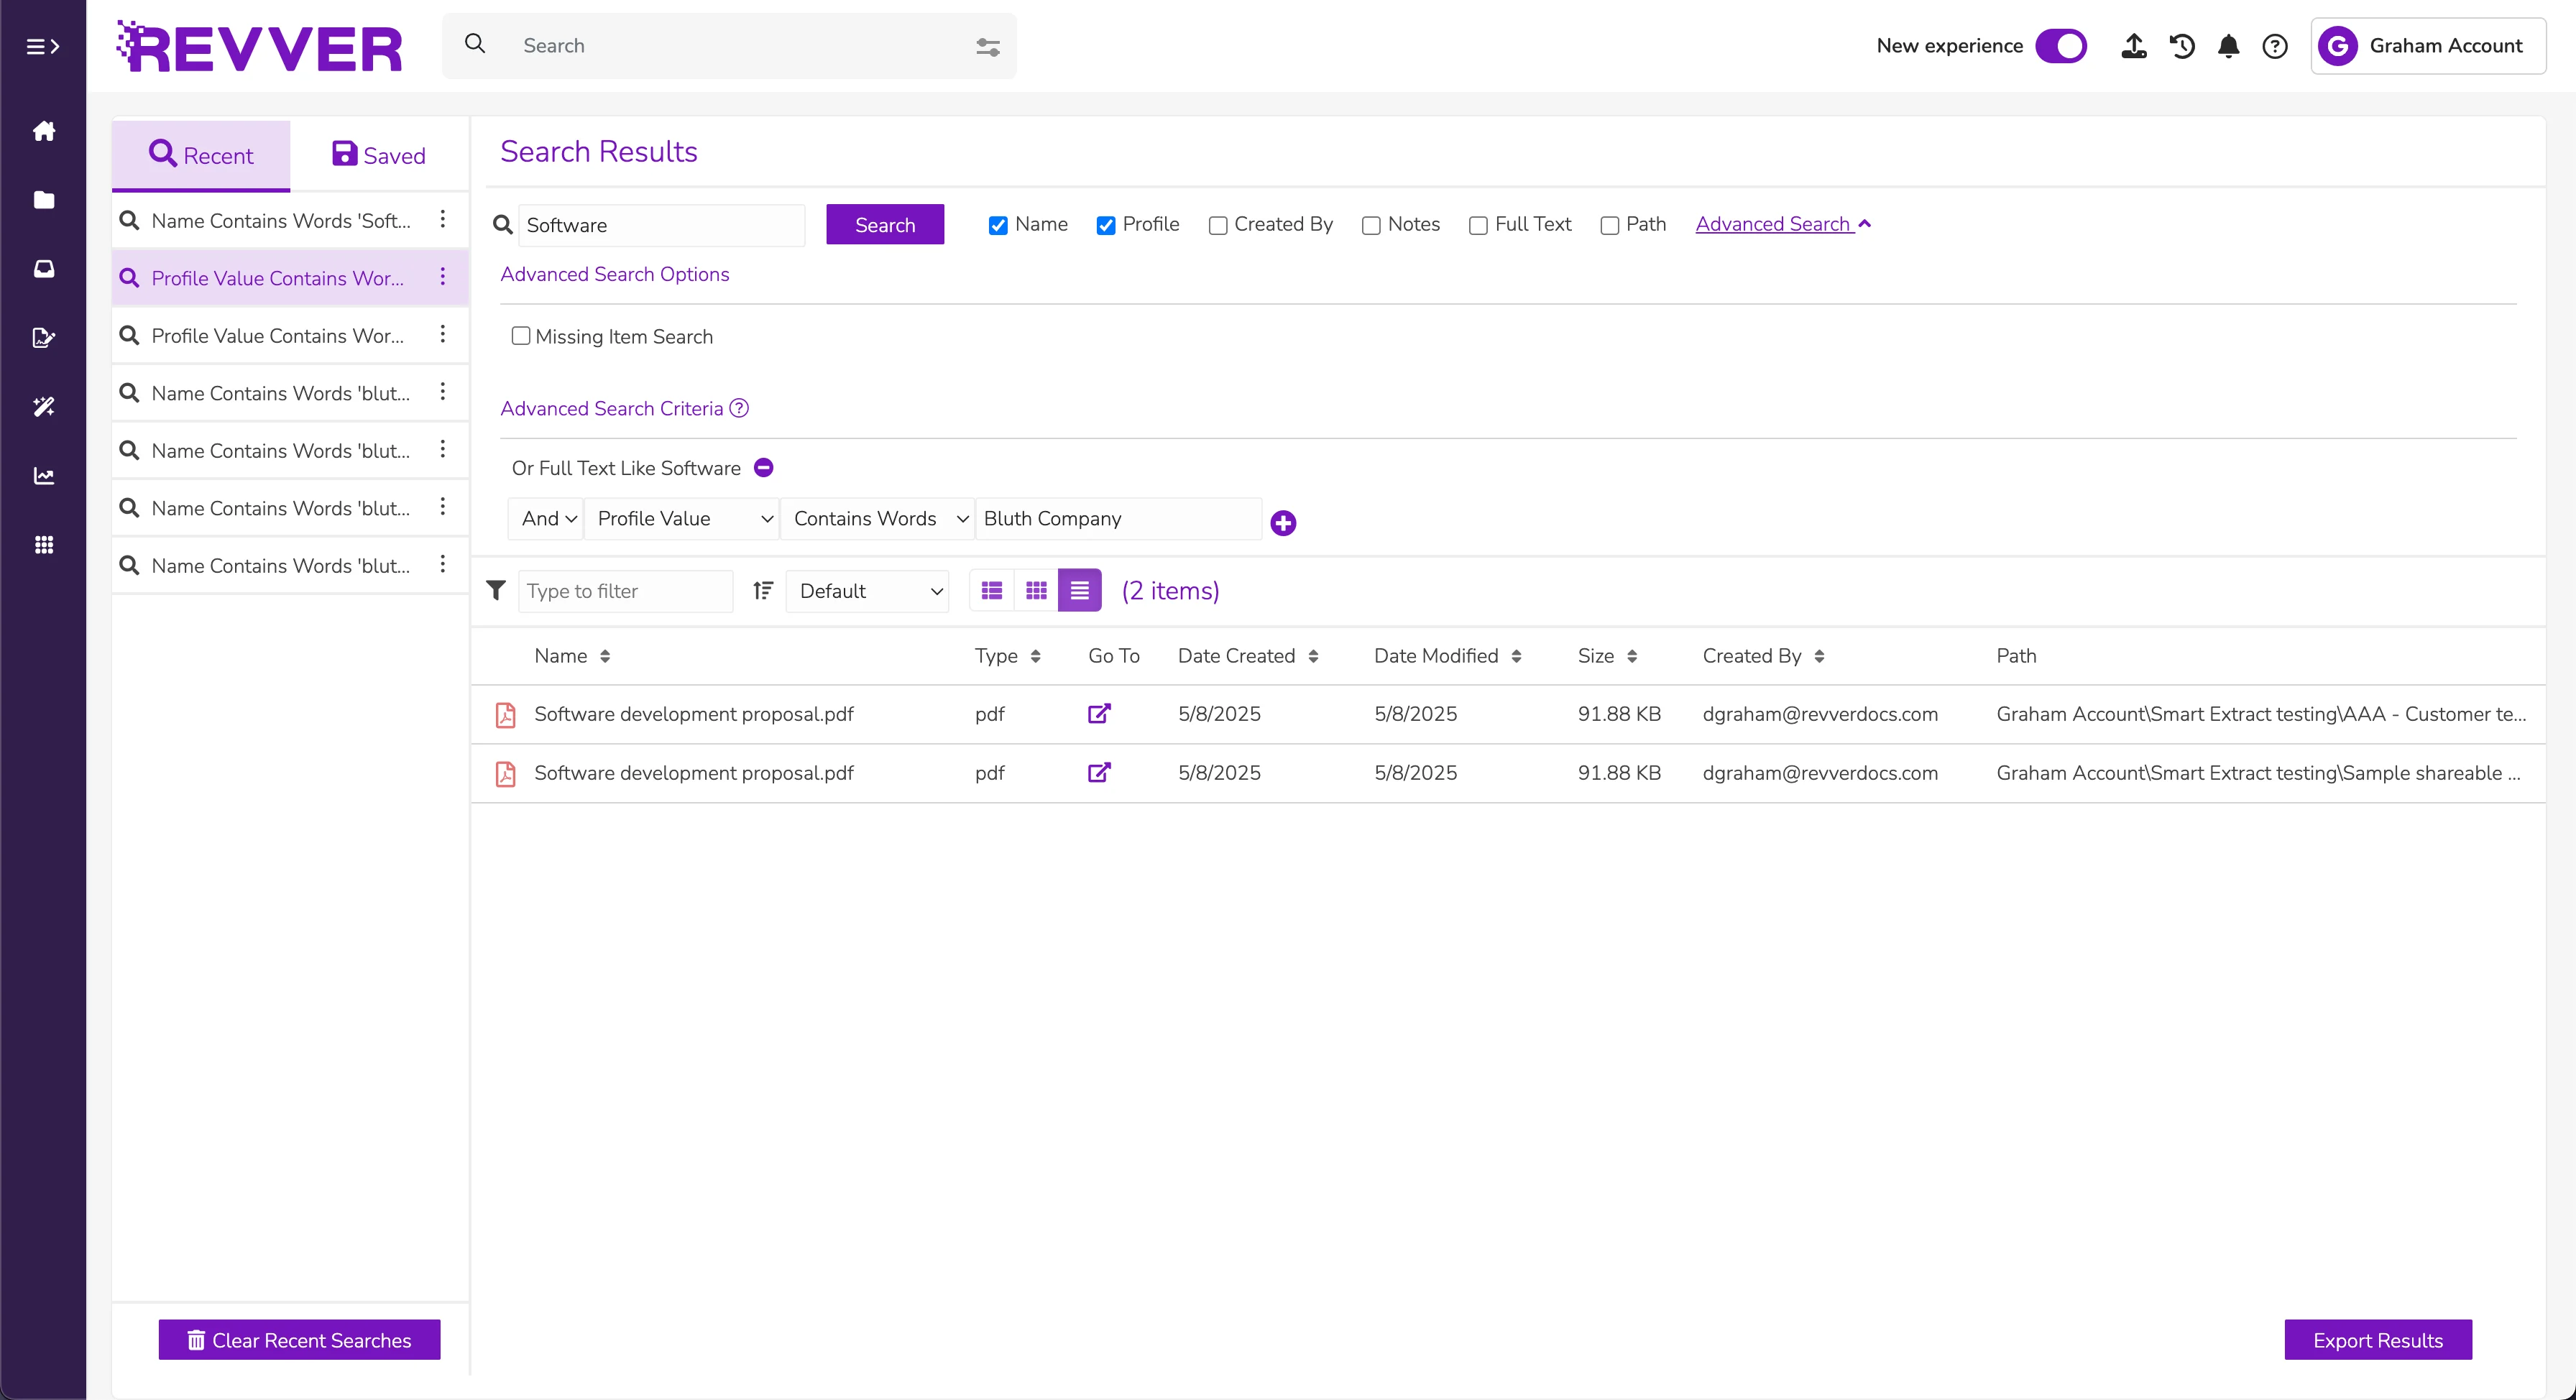Open the Default sort dropdown
The width and height of the screenshot is (2576, 1400).
coord(867,591)
